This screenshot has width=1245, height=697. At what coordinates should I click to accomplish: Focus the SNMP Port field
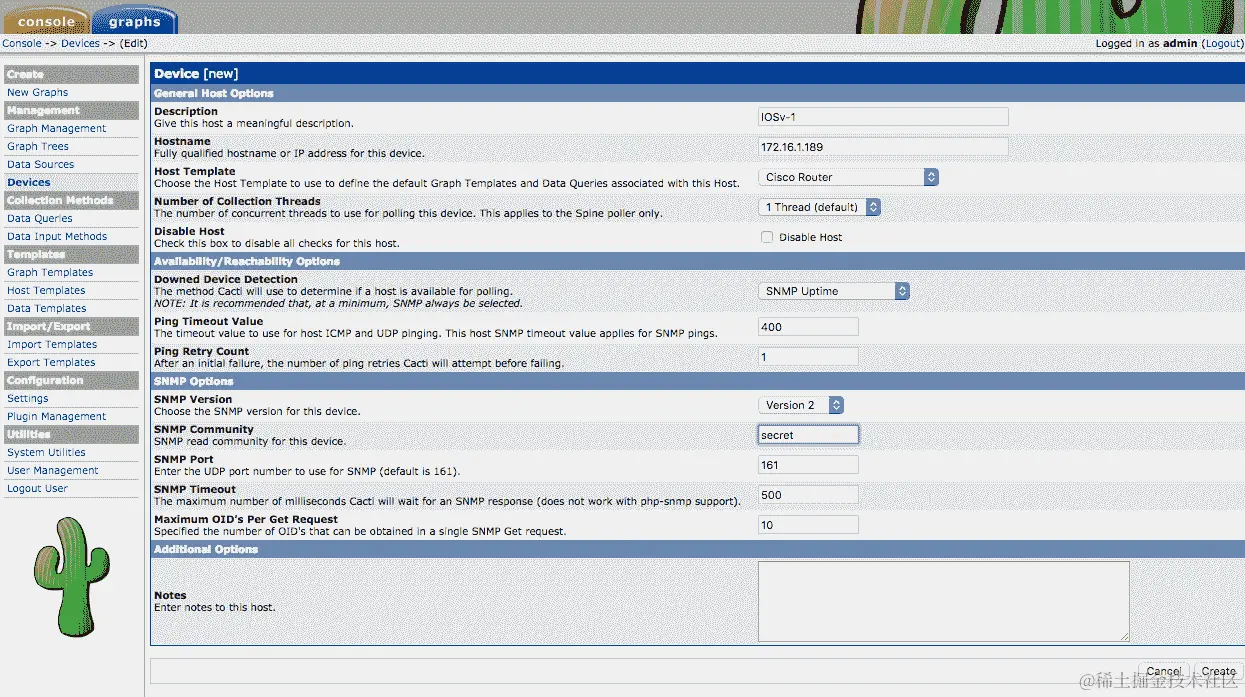coord(808,465)
